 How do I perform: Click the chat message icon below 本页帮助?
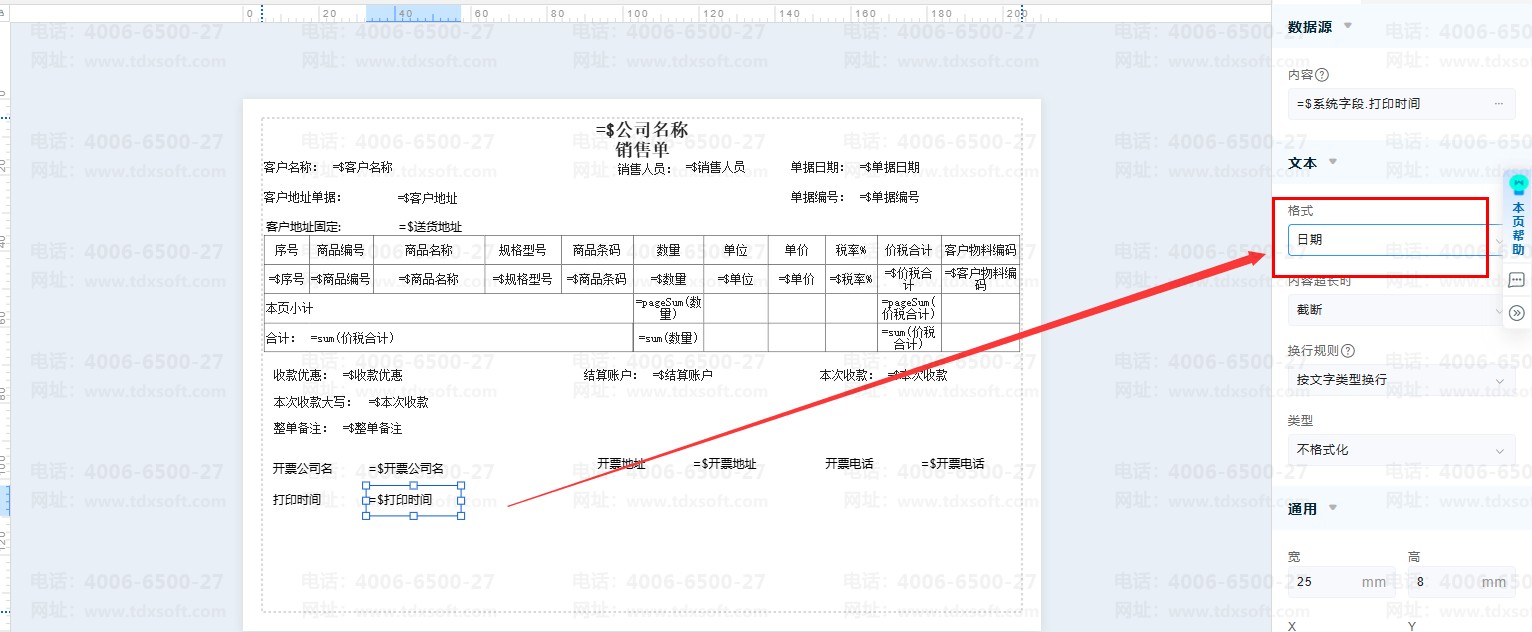(1516, 280)
